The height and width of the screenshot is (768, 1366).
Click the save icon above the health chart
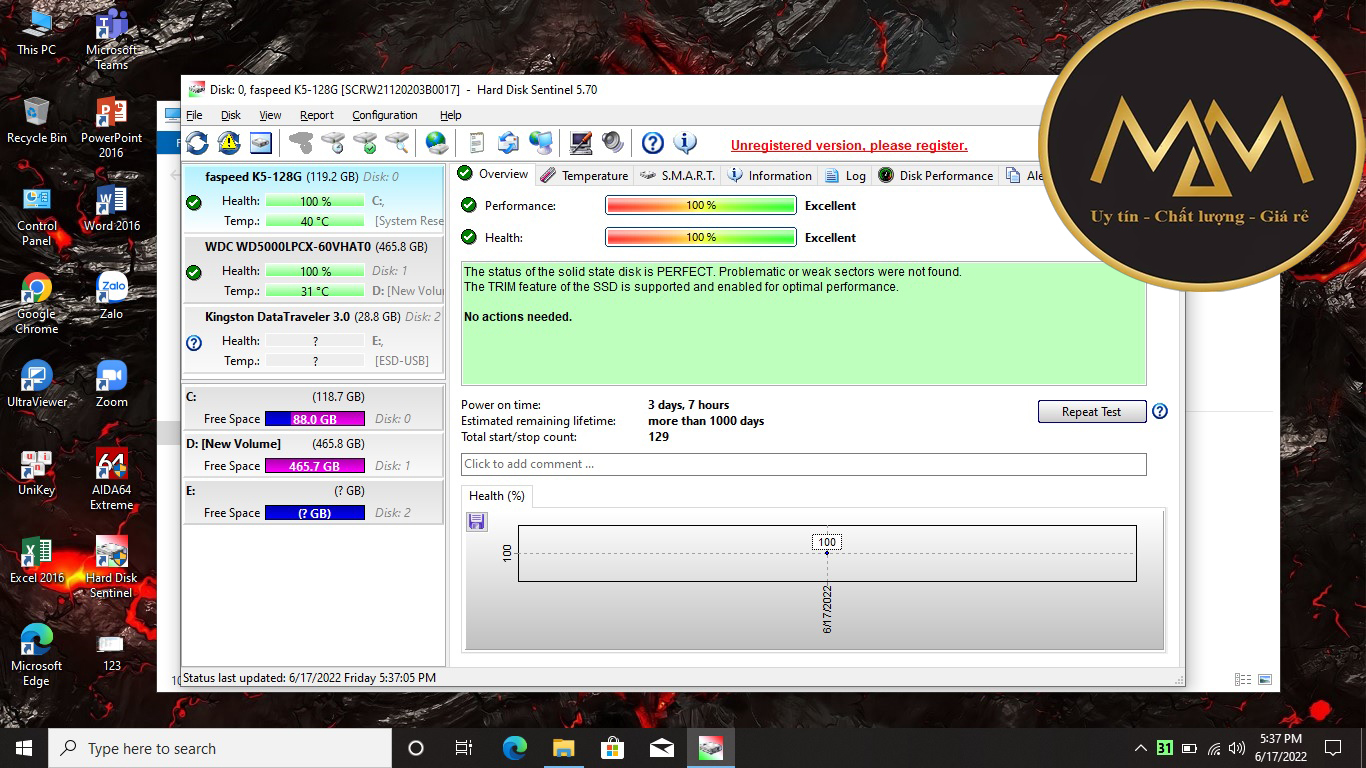click(x=477, y=521)
